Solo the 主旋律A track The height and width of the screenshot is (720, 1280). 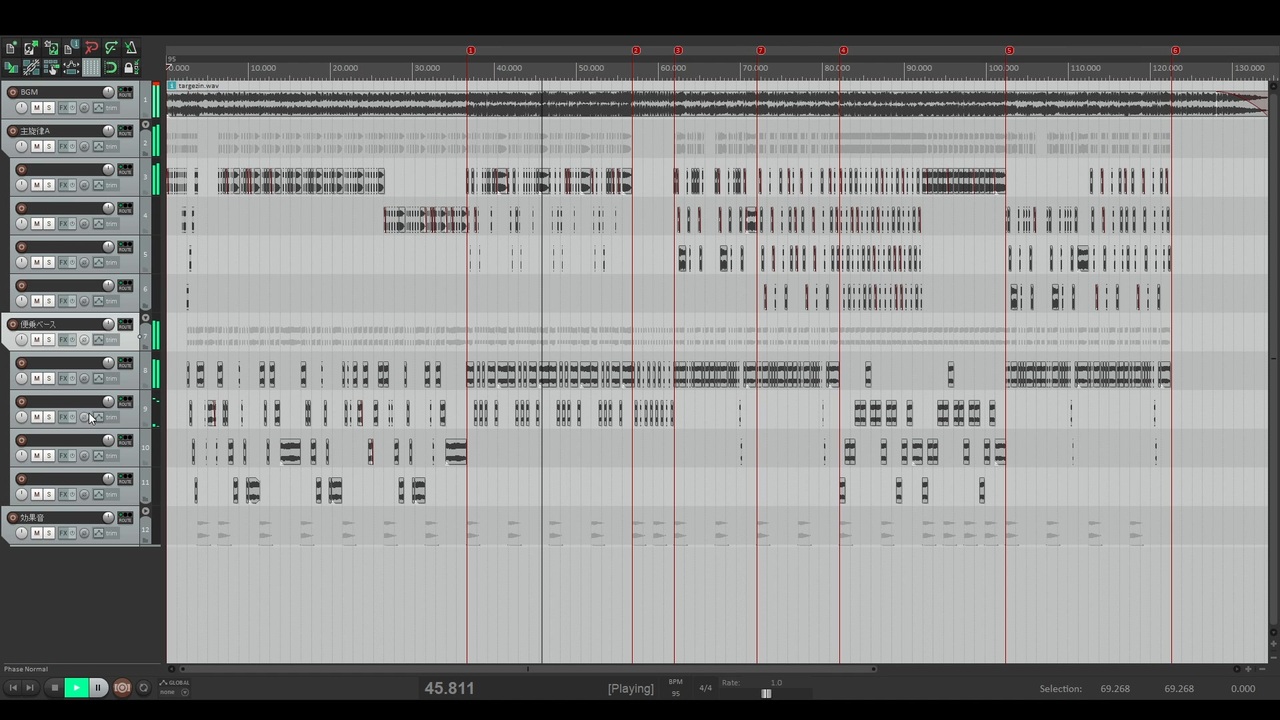49,146
